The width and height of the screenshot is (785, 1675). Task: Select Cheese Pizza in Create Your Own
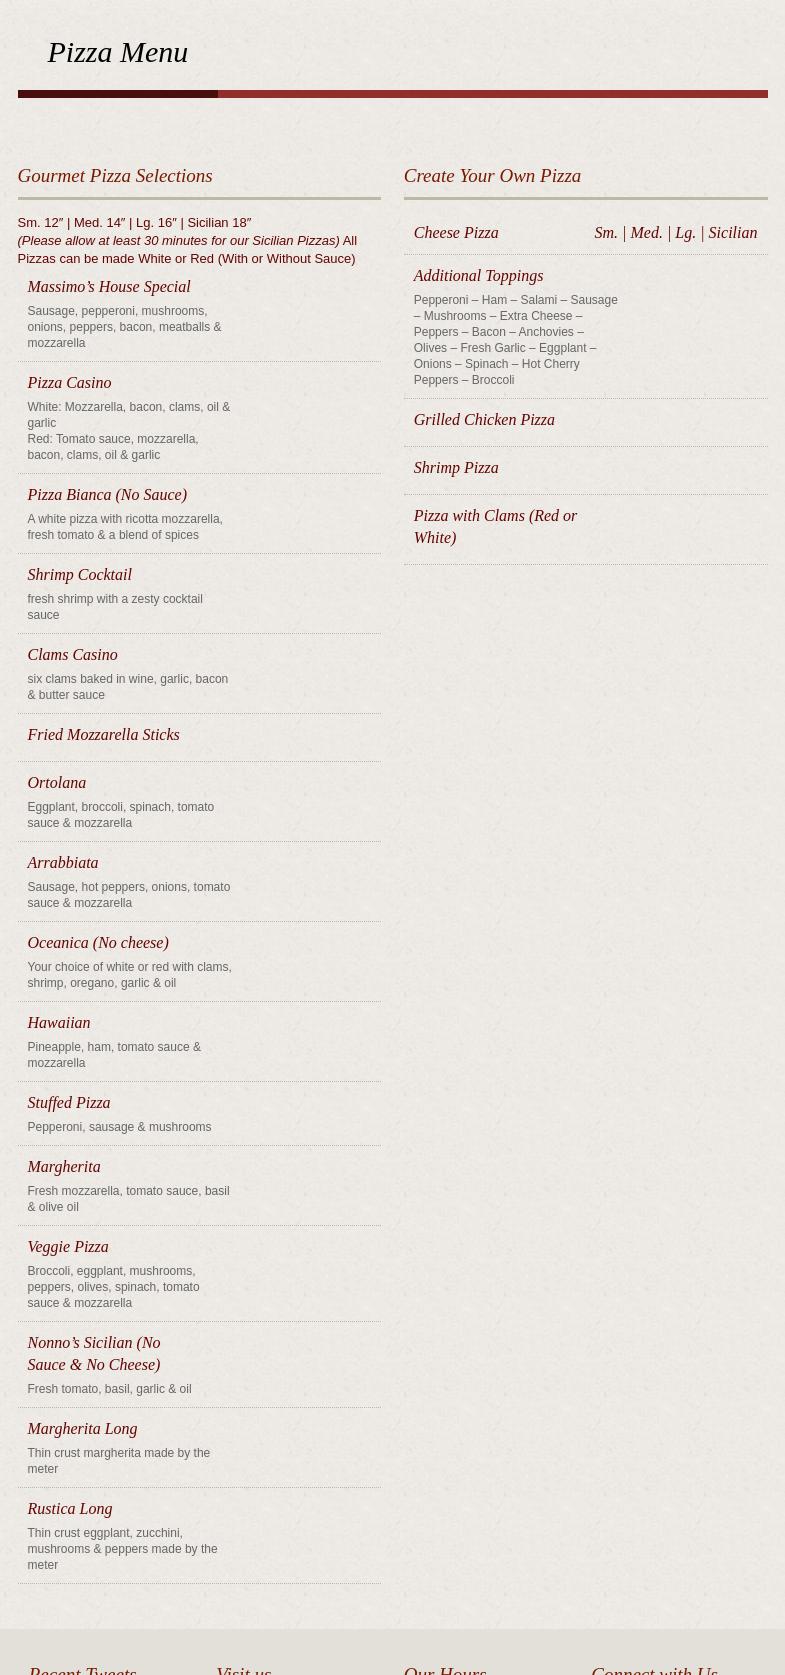pyautogui.click(x=455, y=233)
